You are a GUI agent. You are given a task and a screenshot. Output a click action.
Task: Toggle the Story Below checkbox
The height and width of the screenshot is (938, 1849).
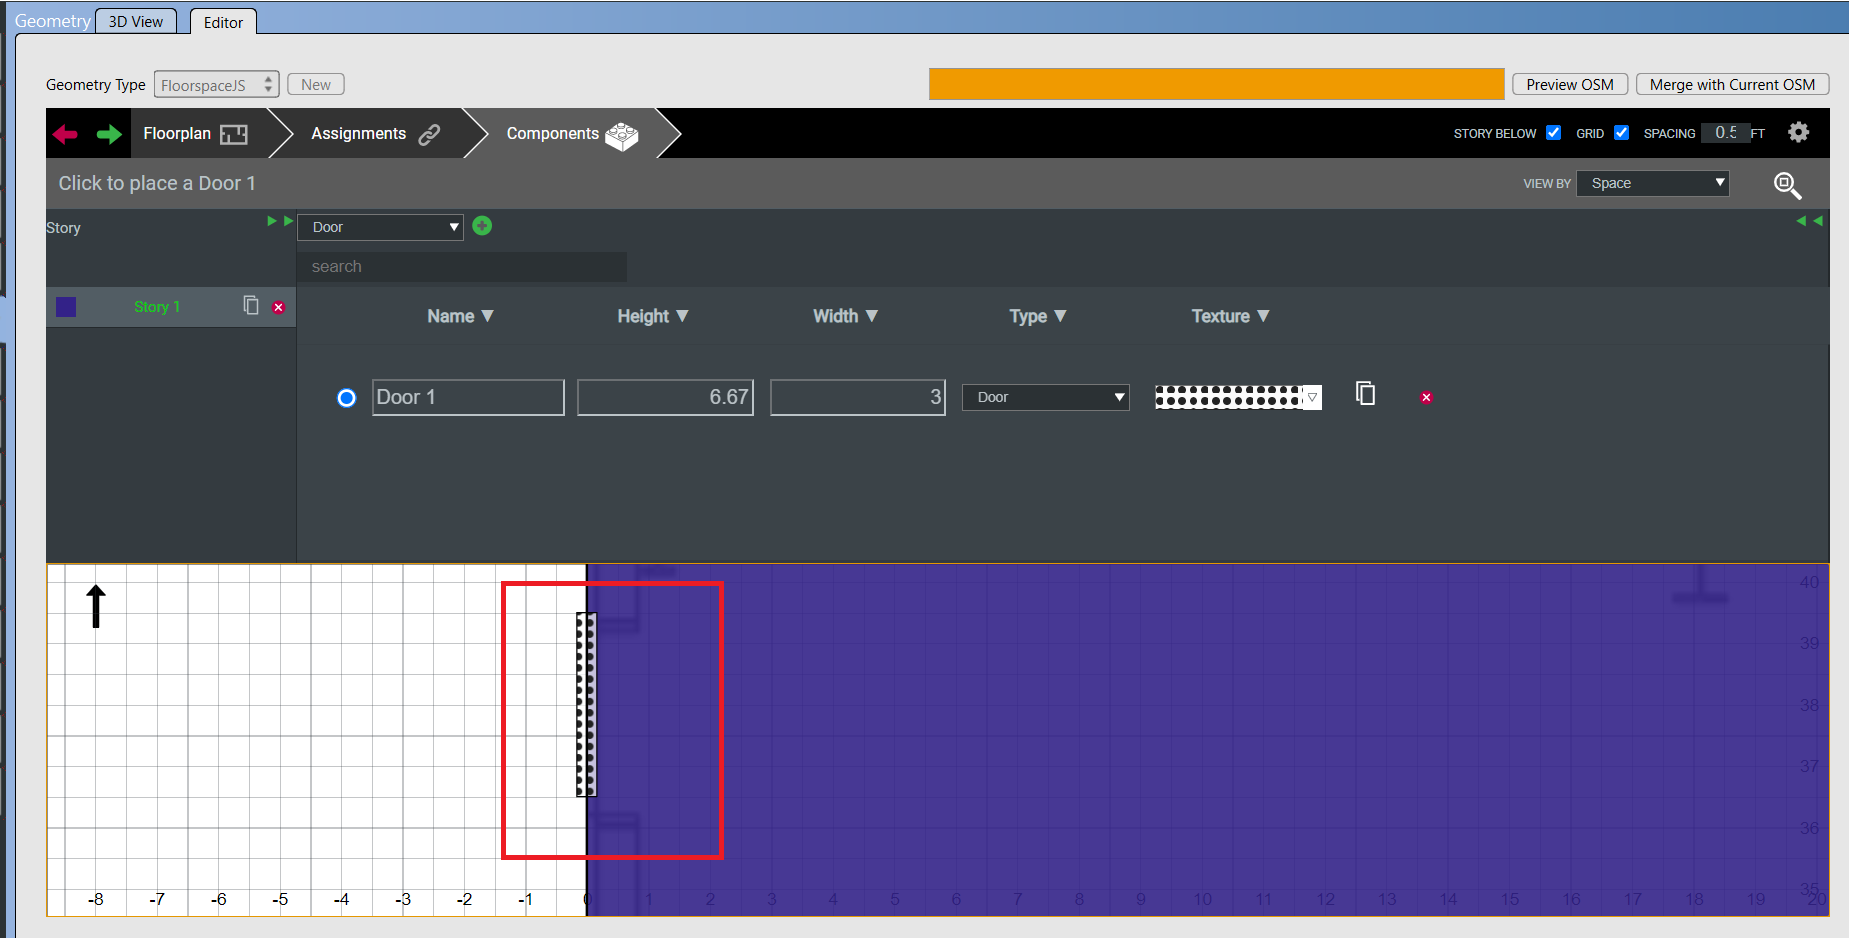click(1553, 132)
